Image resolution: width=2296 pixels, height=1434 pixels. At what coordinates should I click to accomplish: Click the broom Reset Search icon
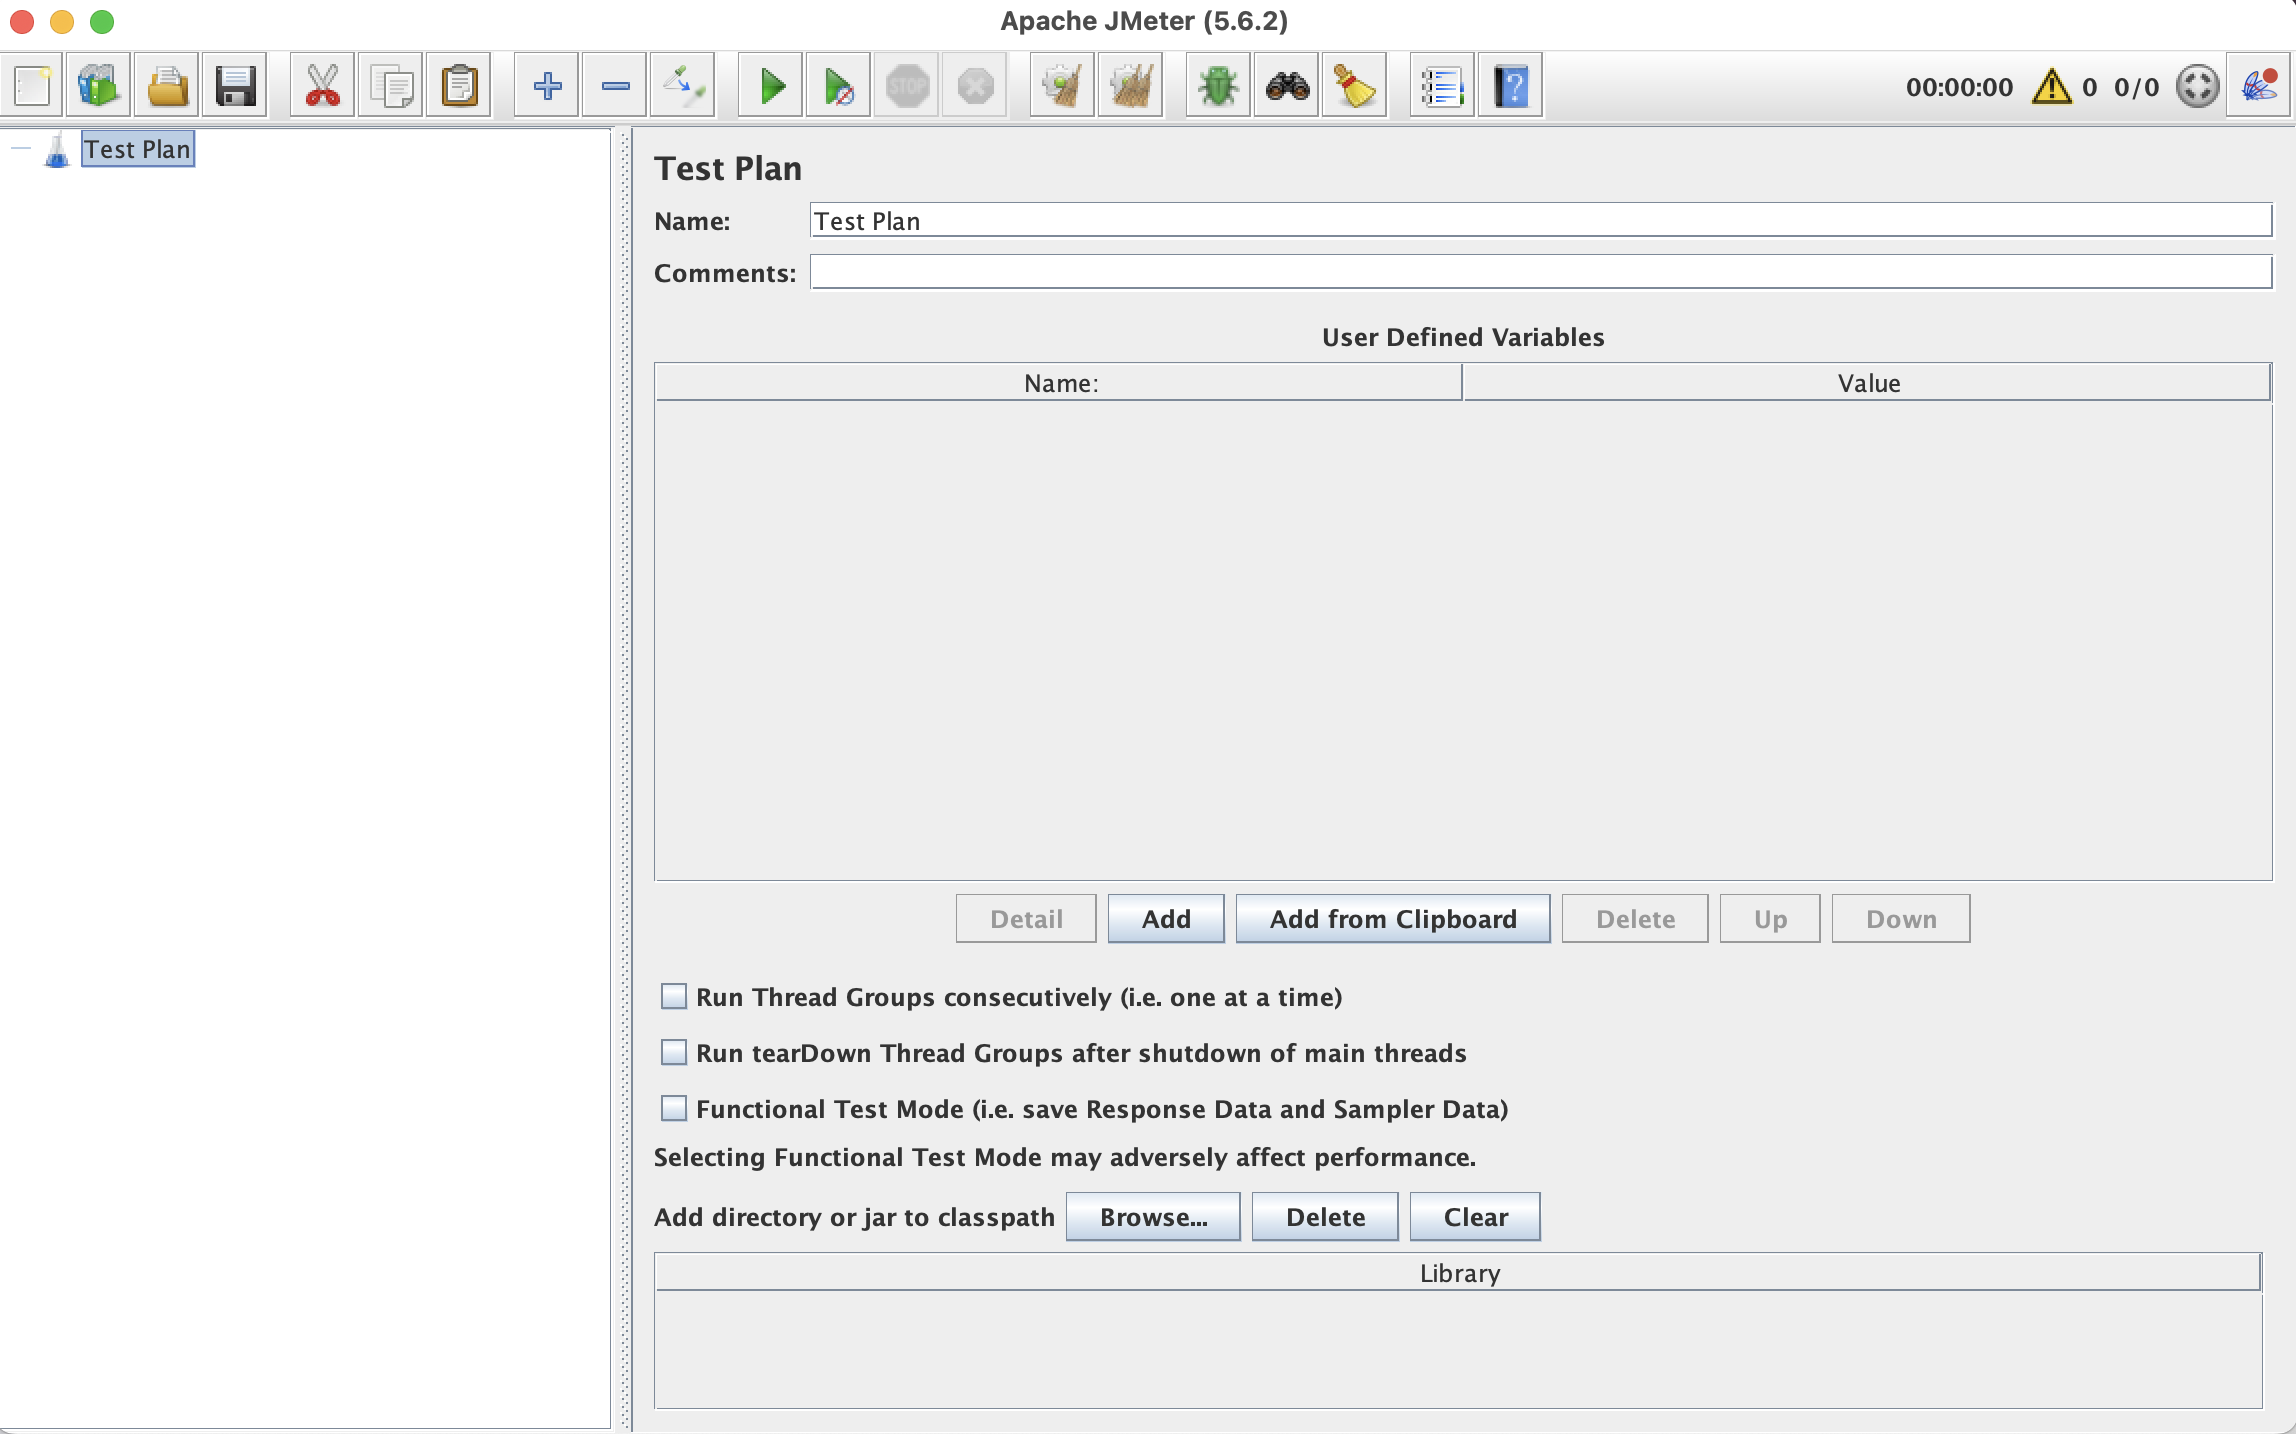pyautogui.click(x=1354, y=86)
